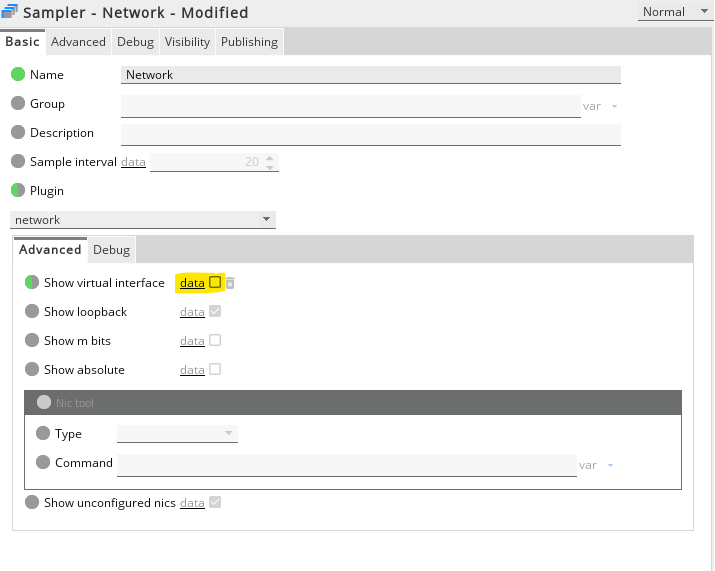Click the data link for Show unconfigured nics

click(x=192, y=503)
